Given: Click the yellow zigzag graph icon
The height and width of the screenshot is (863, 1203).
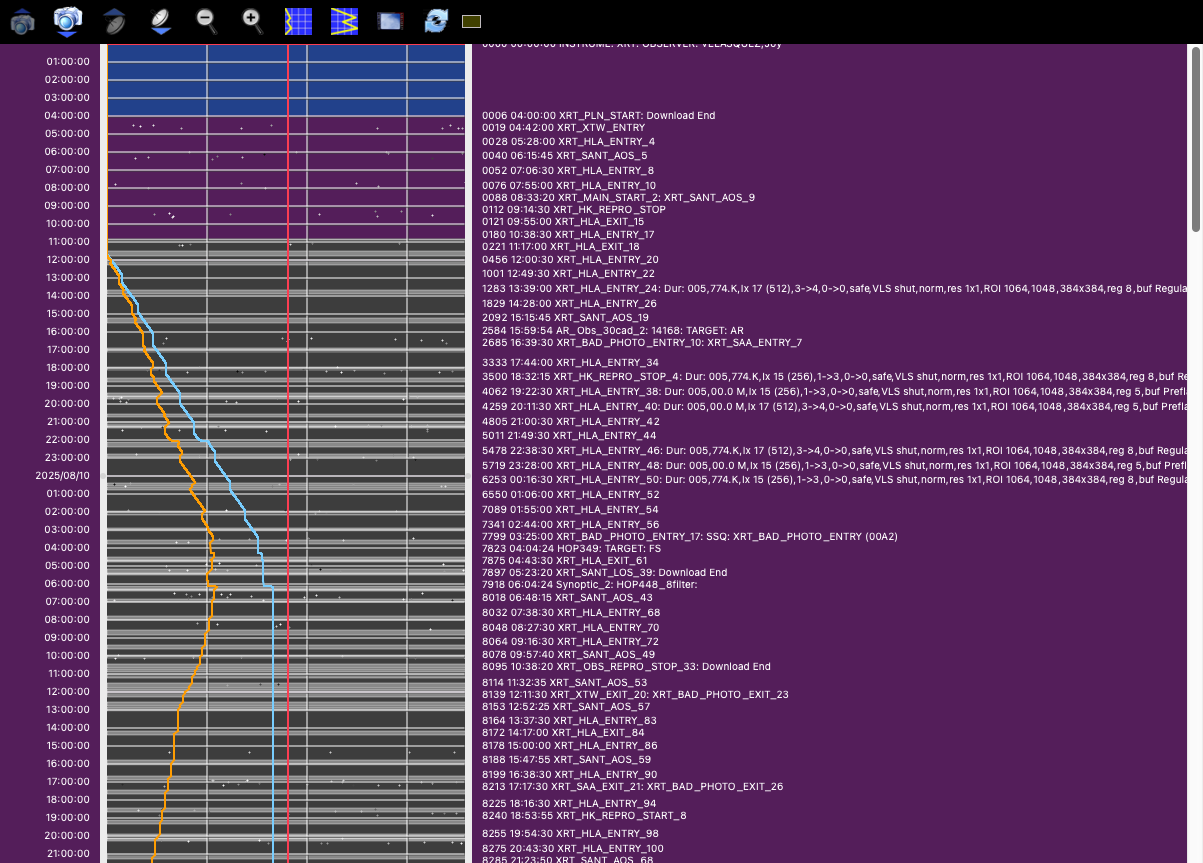Looking at the screenshot, I should pyautogui.click(x=344, y=21).
